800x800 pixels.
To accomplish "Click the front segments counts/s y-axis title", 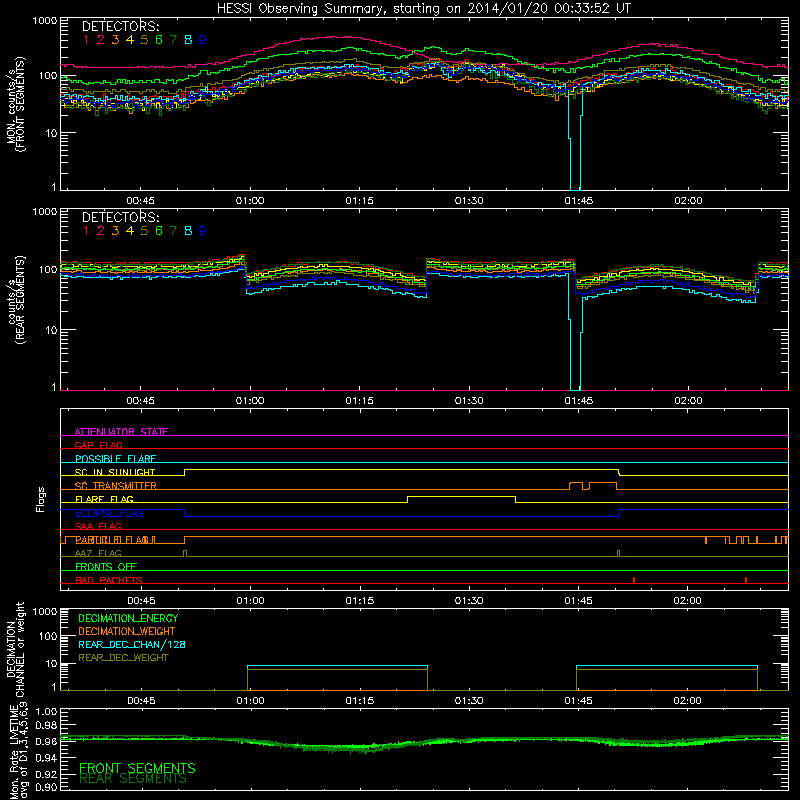I will click(x=16, y=105).
